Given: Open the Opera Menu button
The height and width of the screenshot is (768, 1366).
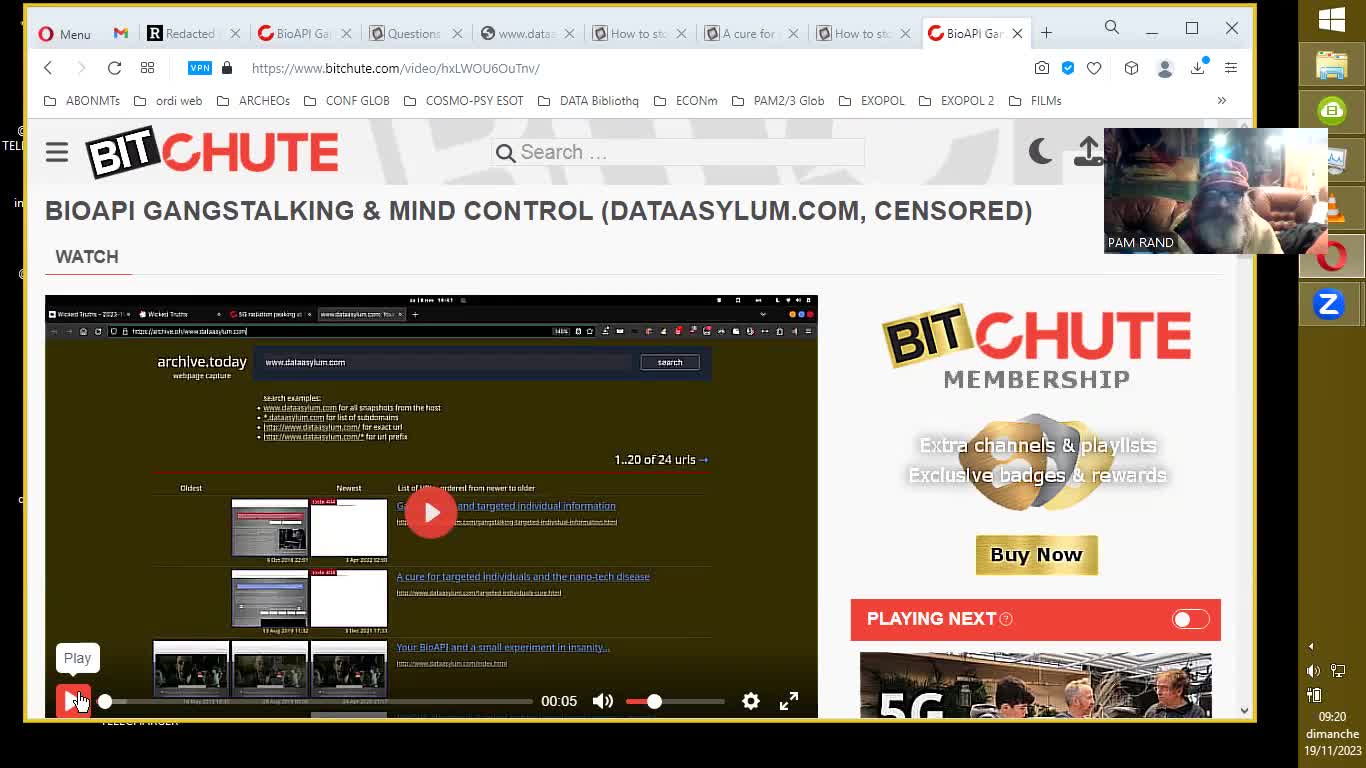Looking at the screenshot, I should (x=64, y=33).
